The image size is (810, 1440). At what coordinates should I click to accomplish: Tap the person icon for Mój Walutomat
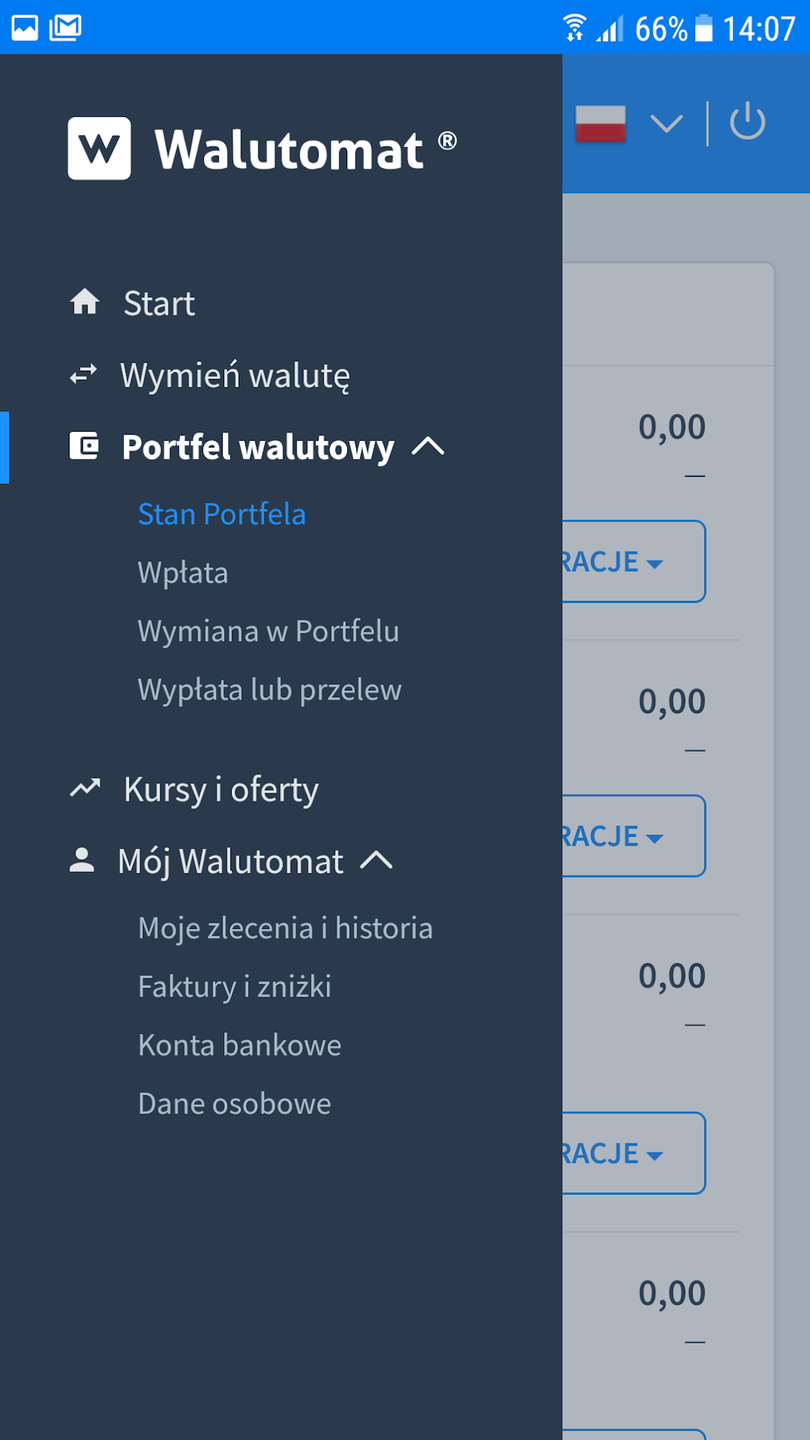(82, 860)
